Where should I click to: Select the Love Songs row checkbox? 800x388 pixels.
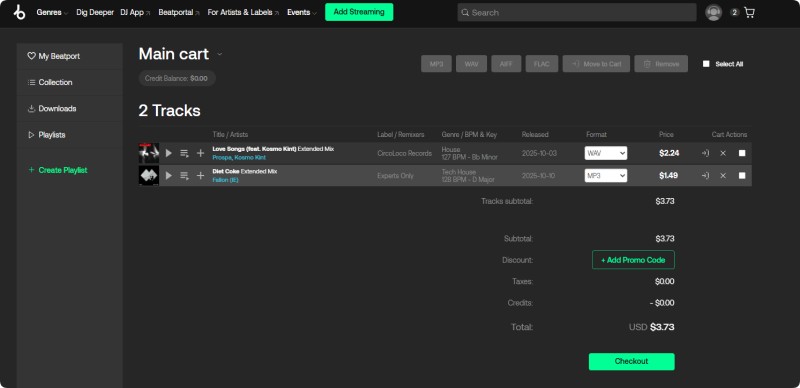point(742,153)
